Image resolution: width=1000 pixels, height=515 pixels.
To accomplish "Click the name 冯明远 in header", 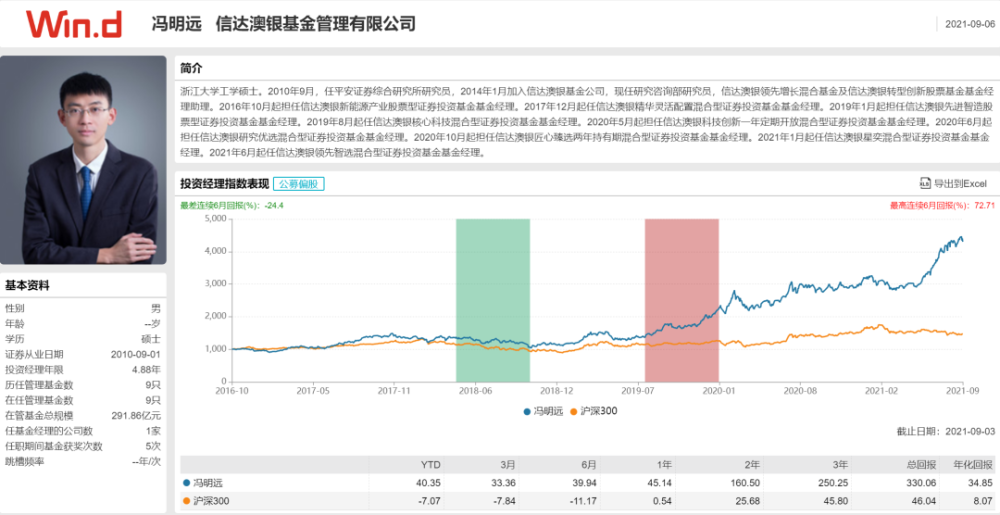I will (x=177, y=24).
